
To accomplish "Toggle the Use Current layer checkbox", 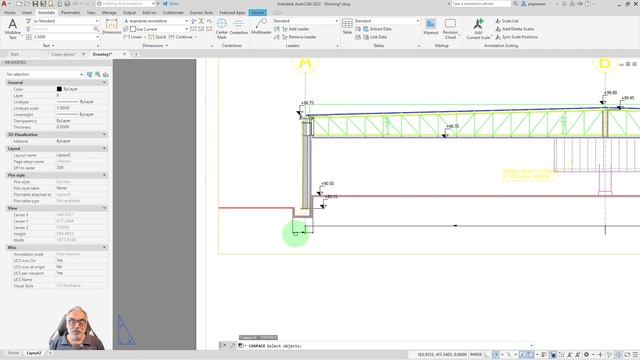I will [133, 29].
